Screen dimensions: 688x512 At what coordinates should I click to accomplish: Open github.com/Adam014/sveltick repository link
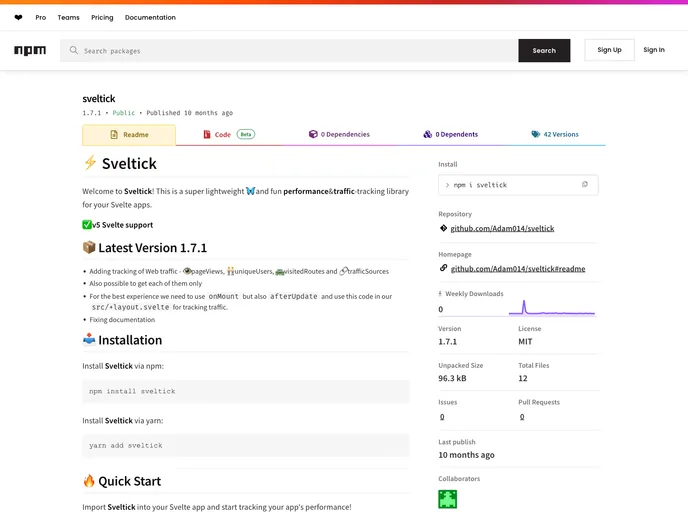click(502, 228)
